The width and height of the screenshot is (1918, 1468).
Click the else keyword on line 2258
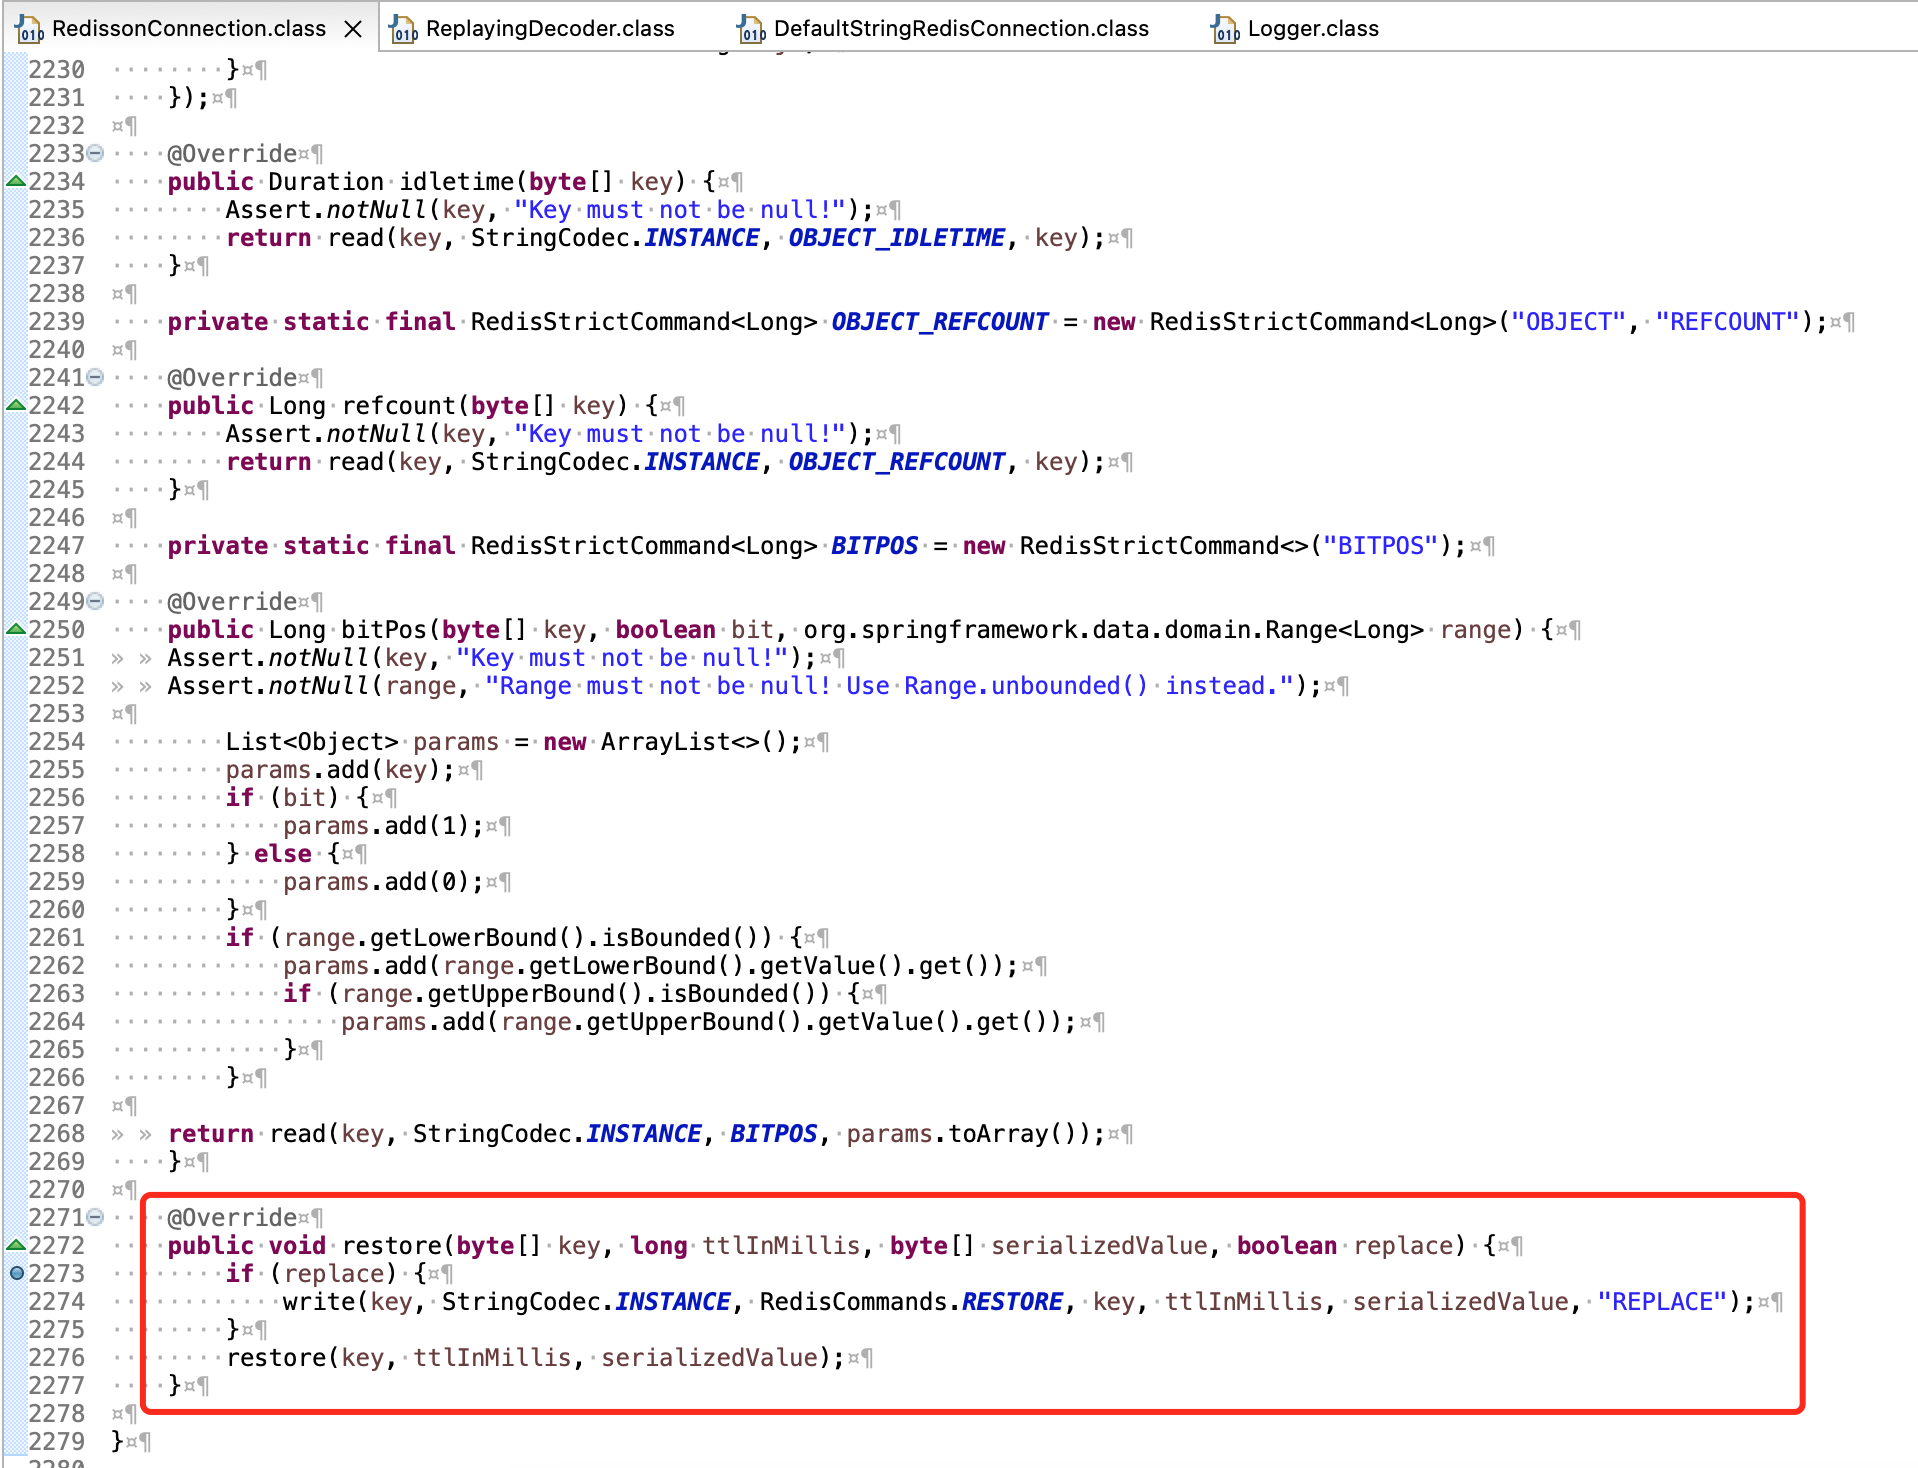point(282,854)
